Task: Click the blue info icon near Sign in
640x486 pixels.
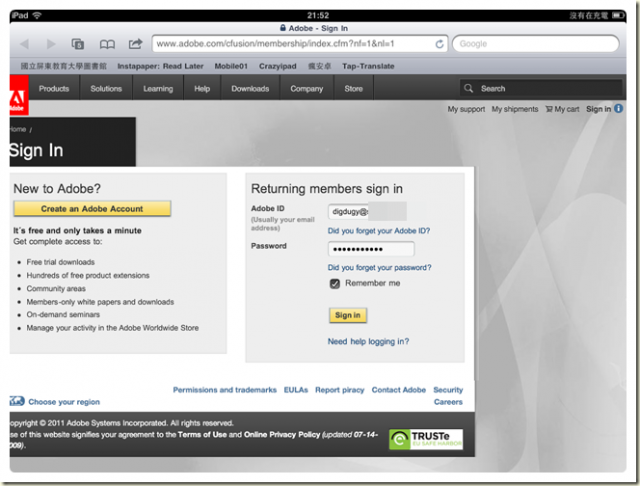Action: point(619,109)
